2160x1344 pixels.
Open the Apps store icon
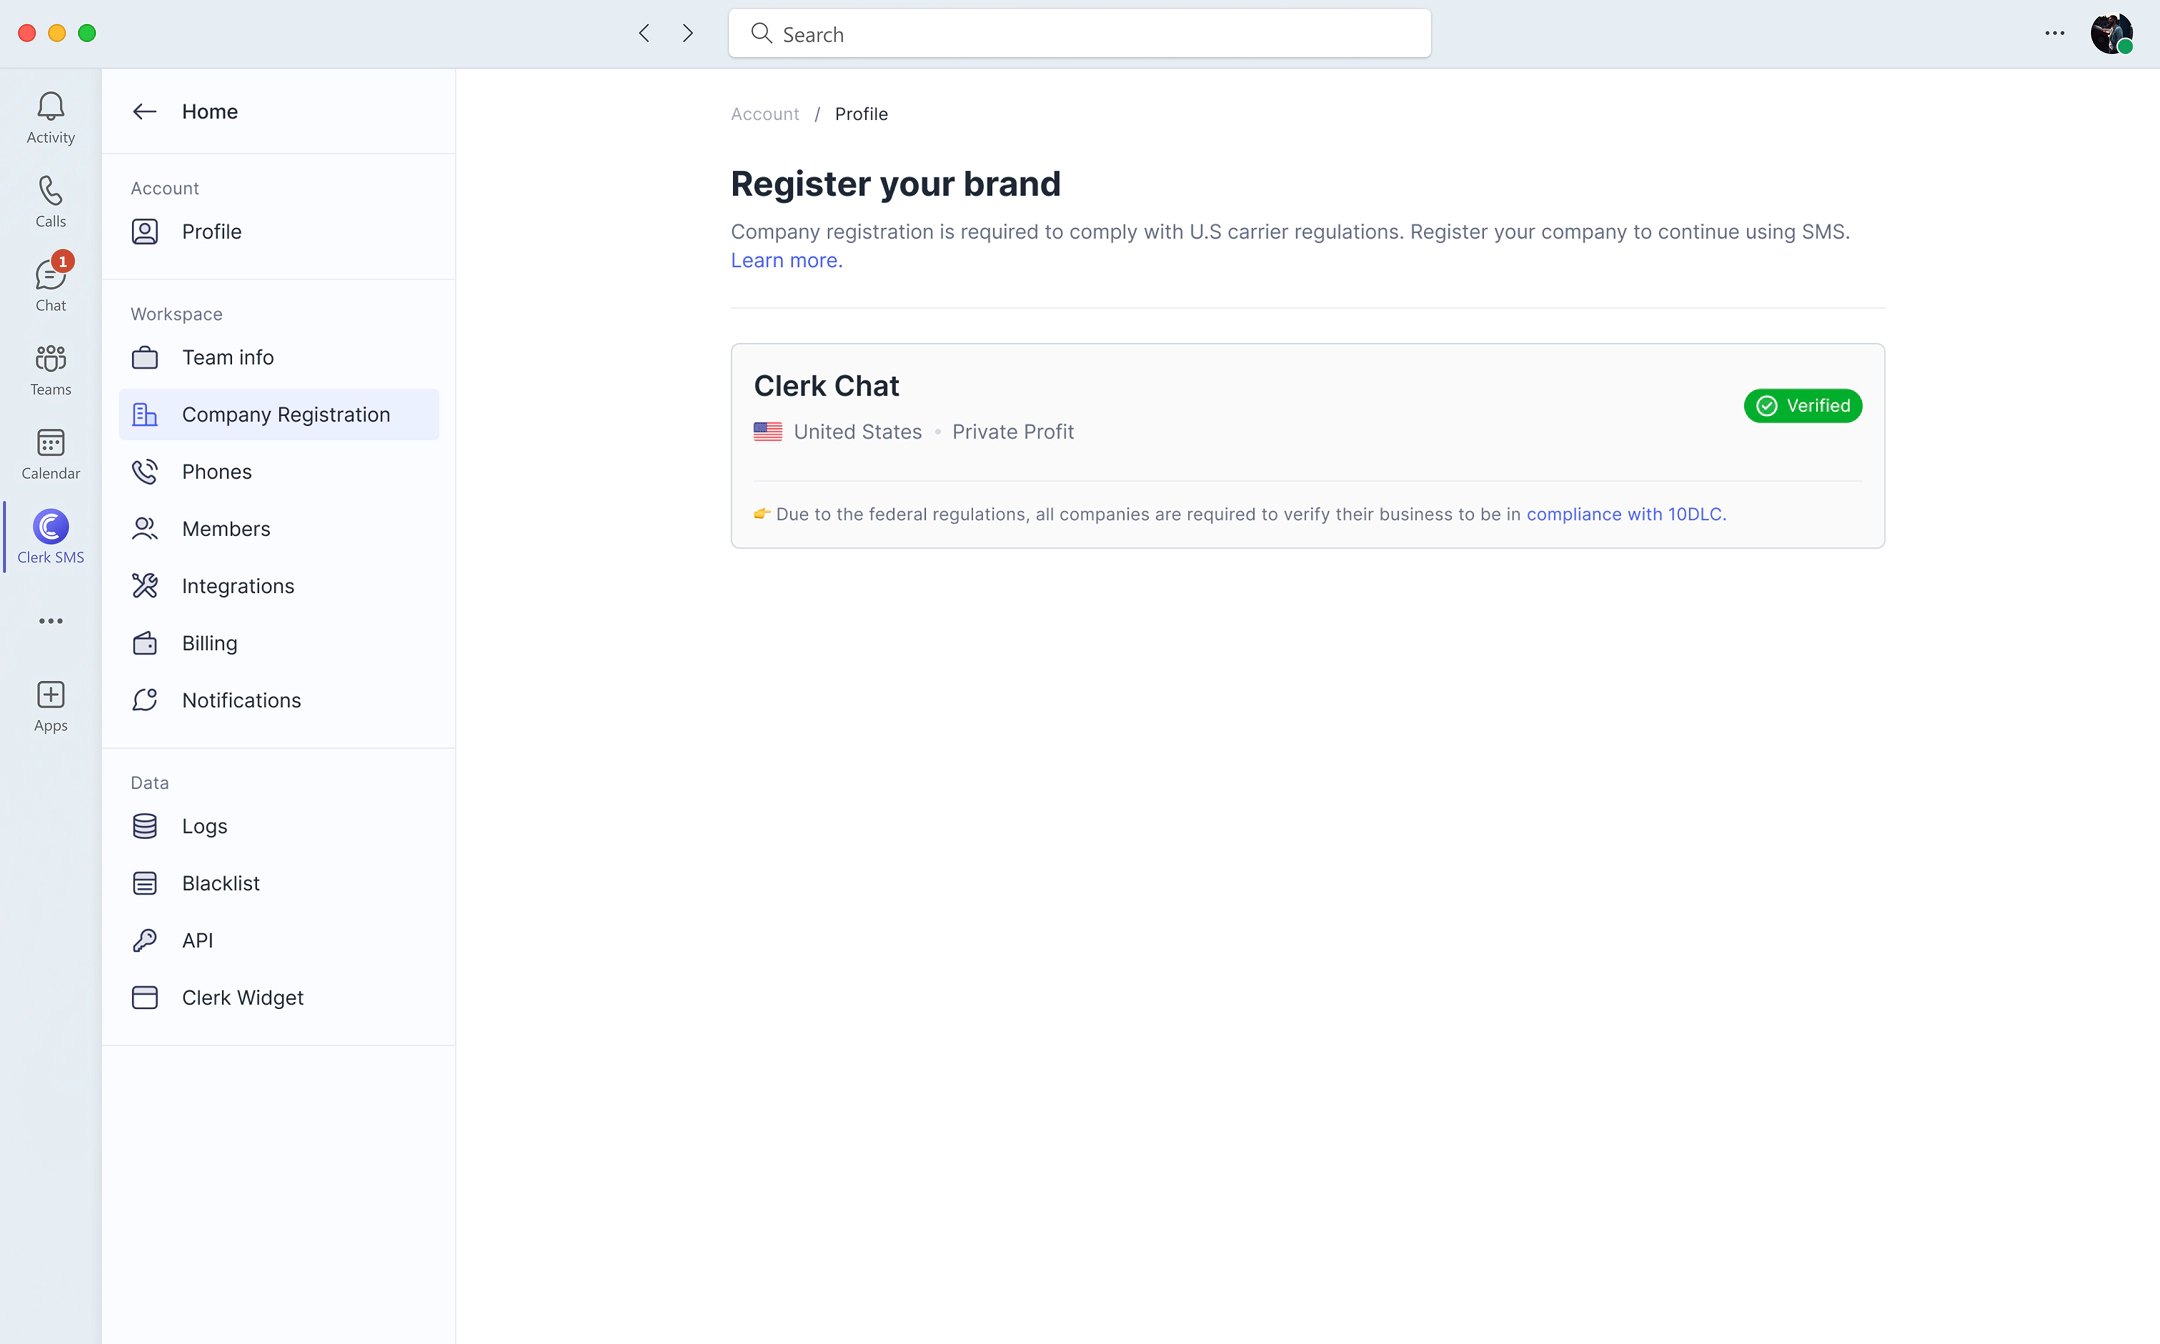(x=50, y=705)
